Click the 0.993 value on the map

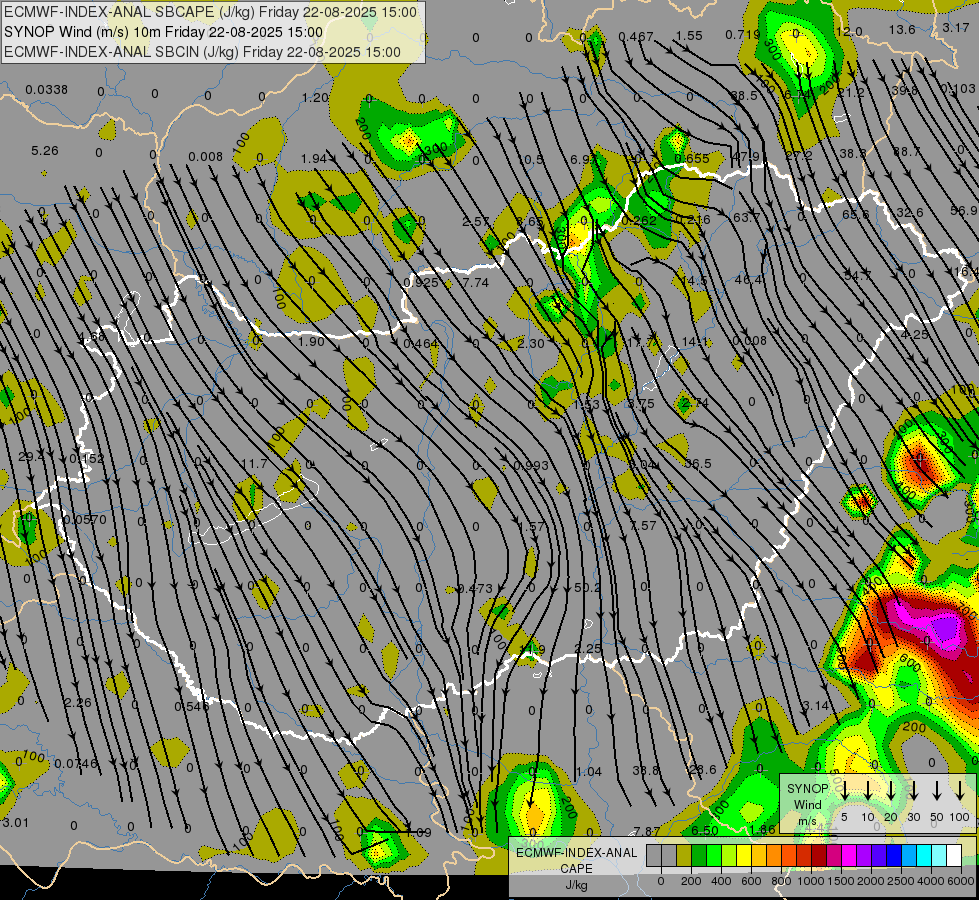tap(531, 465)
